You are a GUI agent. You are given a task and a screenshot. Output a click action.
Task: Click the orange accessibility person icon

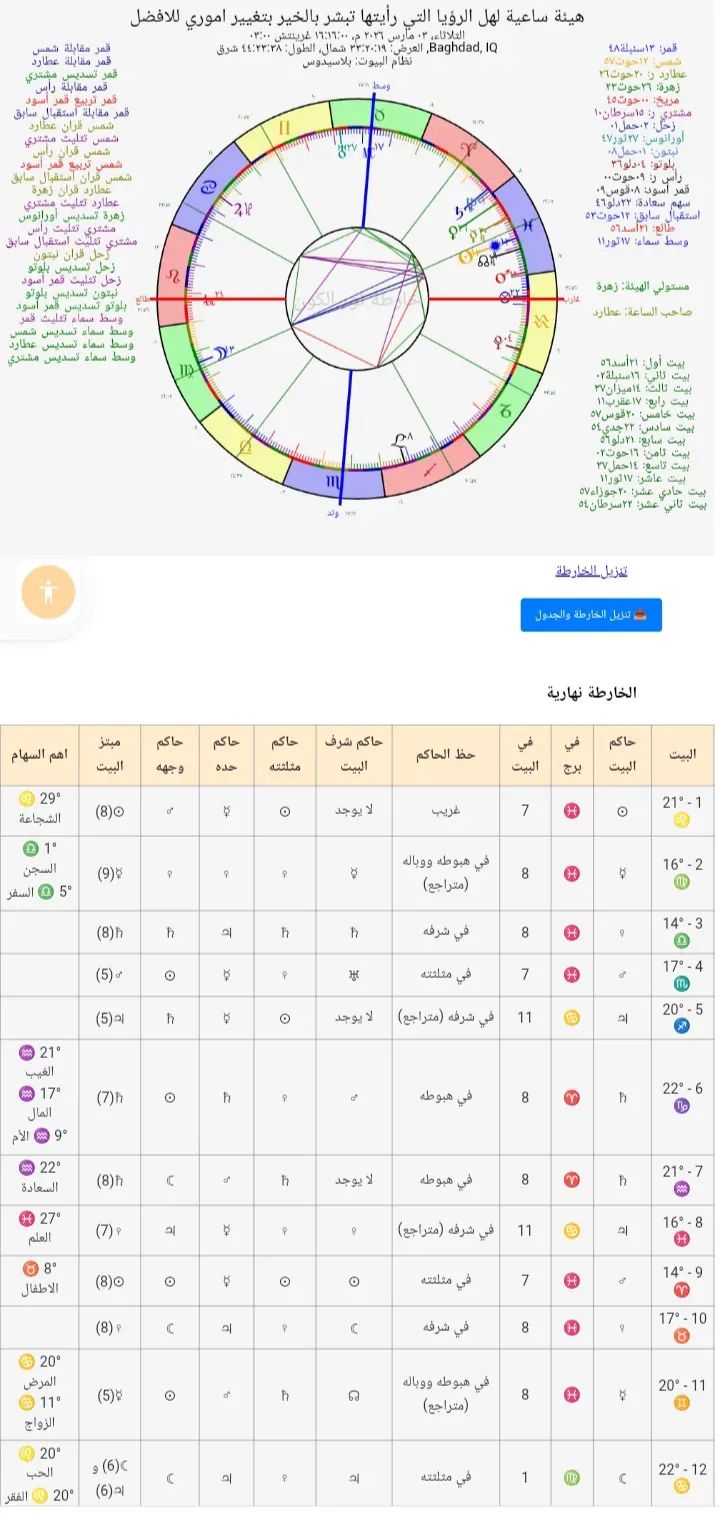click(x=48, y=593)
